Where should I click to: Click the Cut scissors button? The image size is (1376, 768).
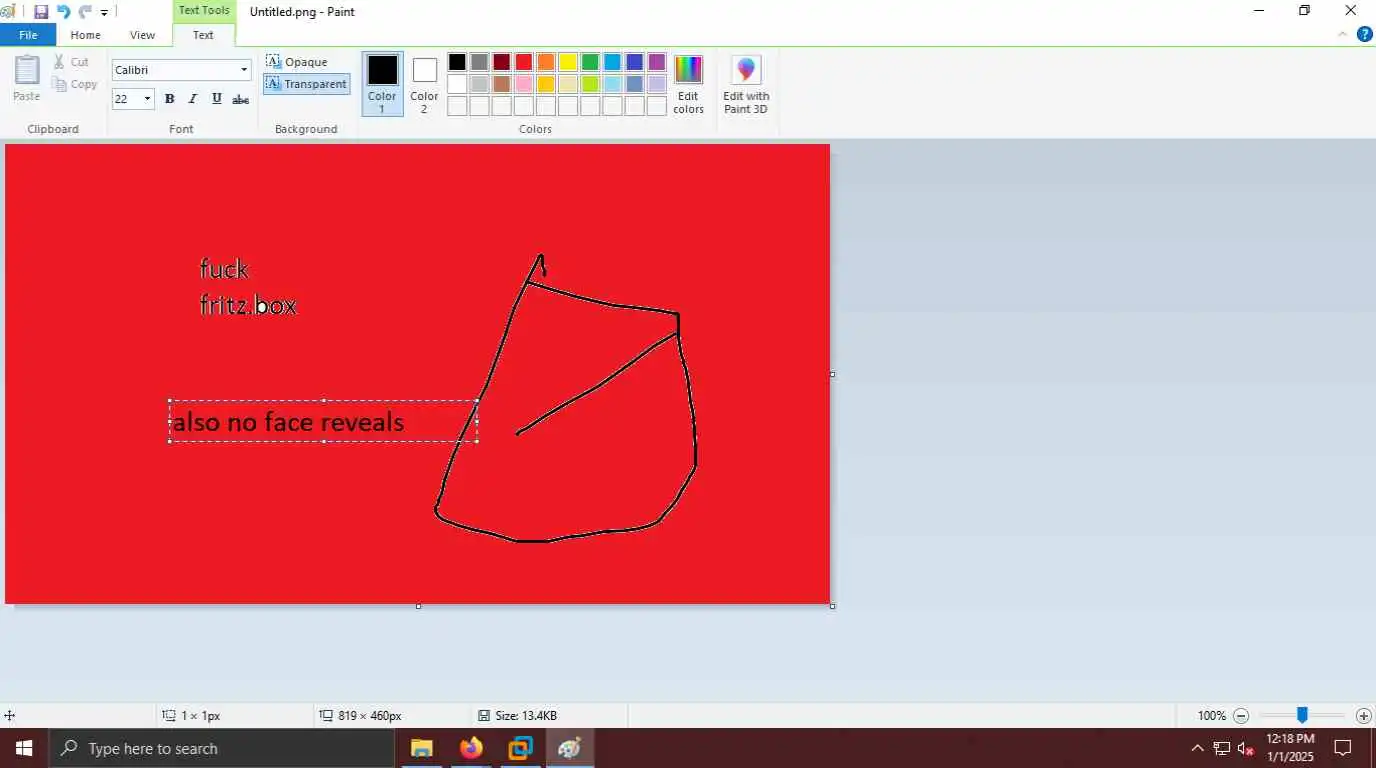[71, 62]
